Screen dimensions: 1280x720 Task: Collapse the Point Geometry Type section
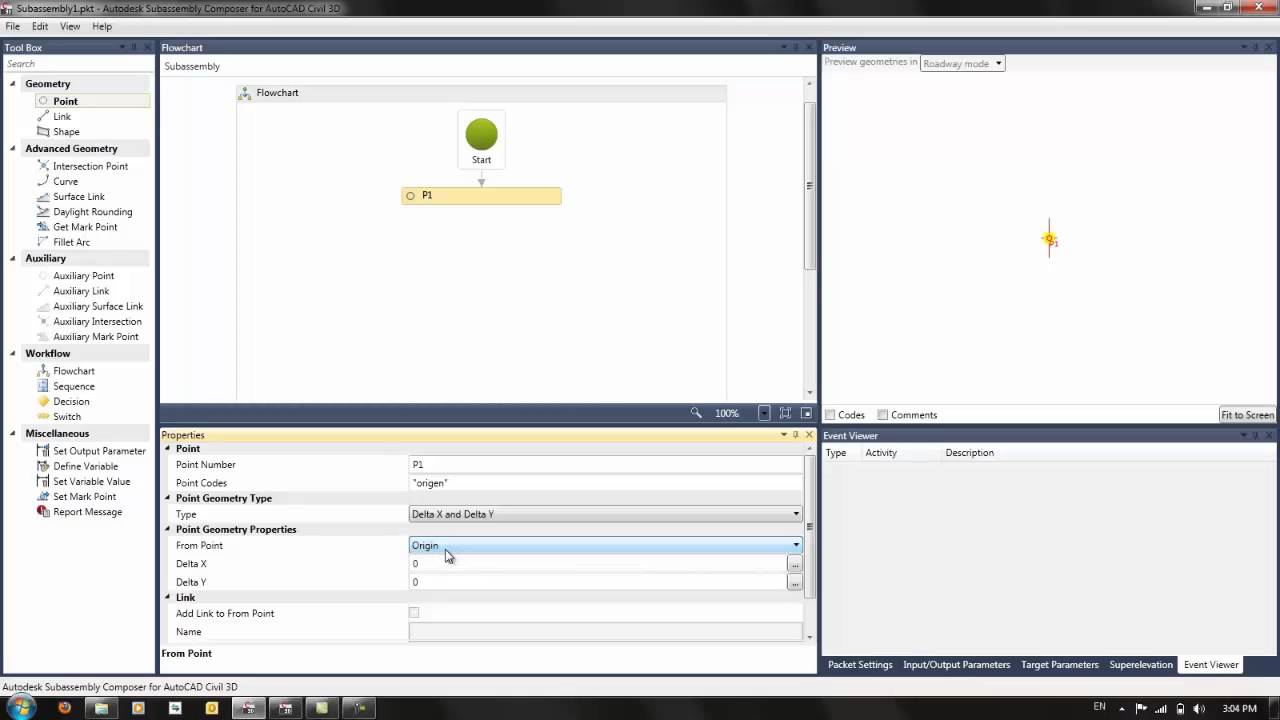168,498
